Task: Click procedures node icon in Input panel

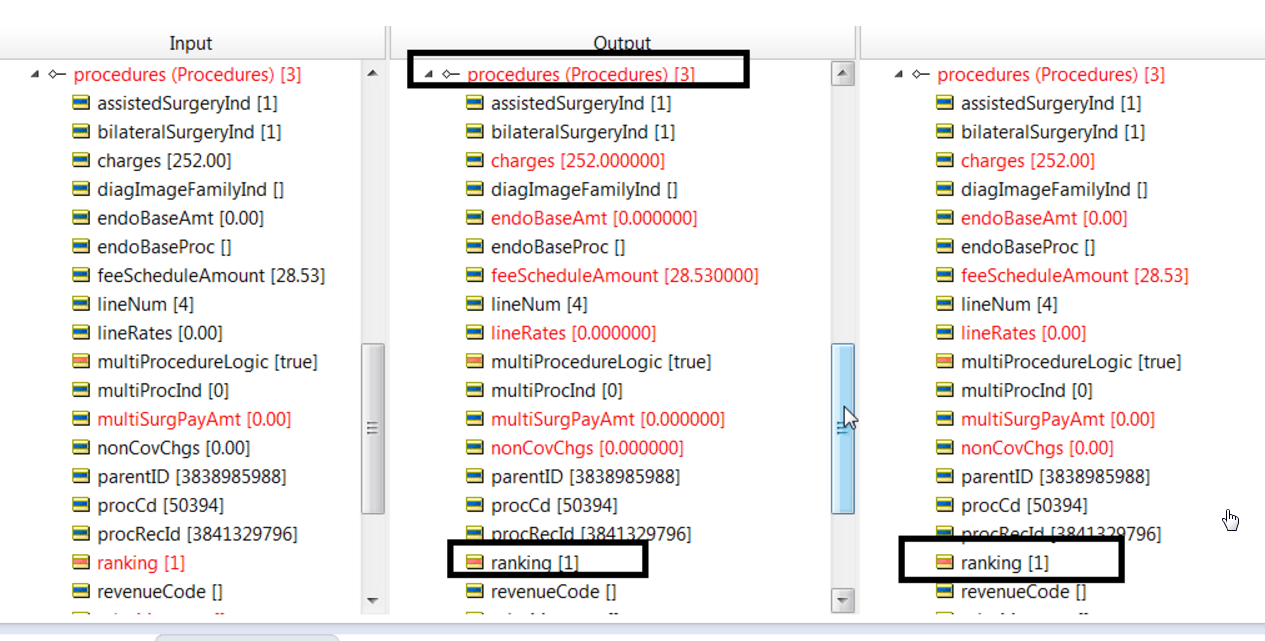Action: coord(57,75)
